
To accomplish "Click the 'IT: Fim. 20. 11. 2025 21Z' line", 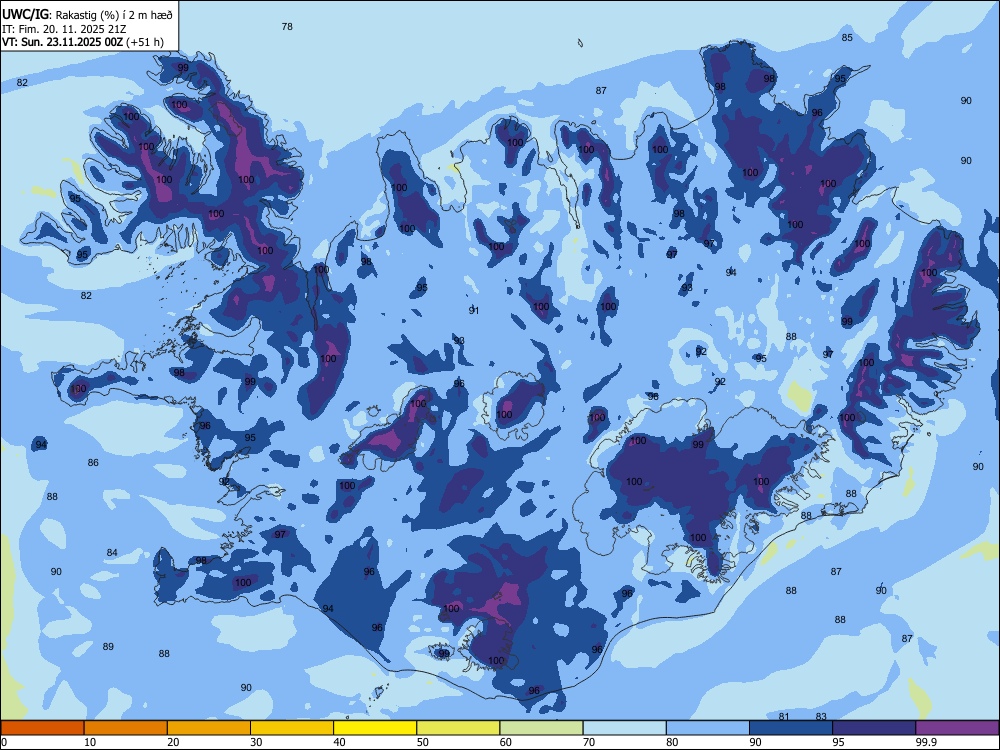I will pos(64,29).
